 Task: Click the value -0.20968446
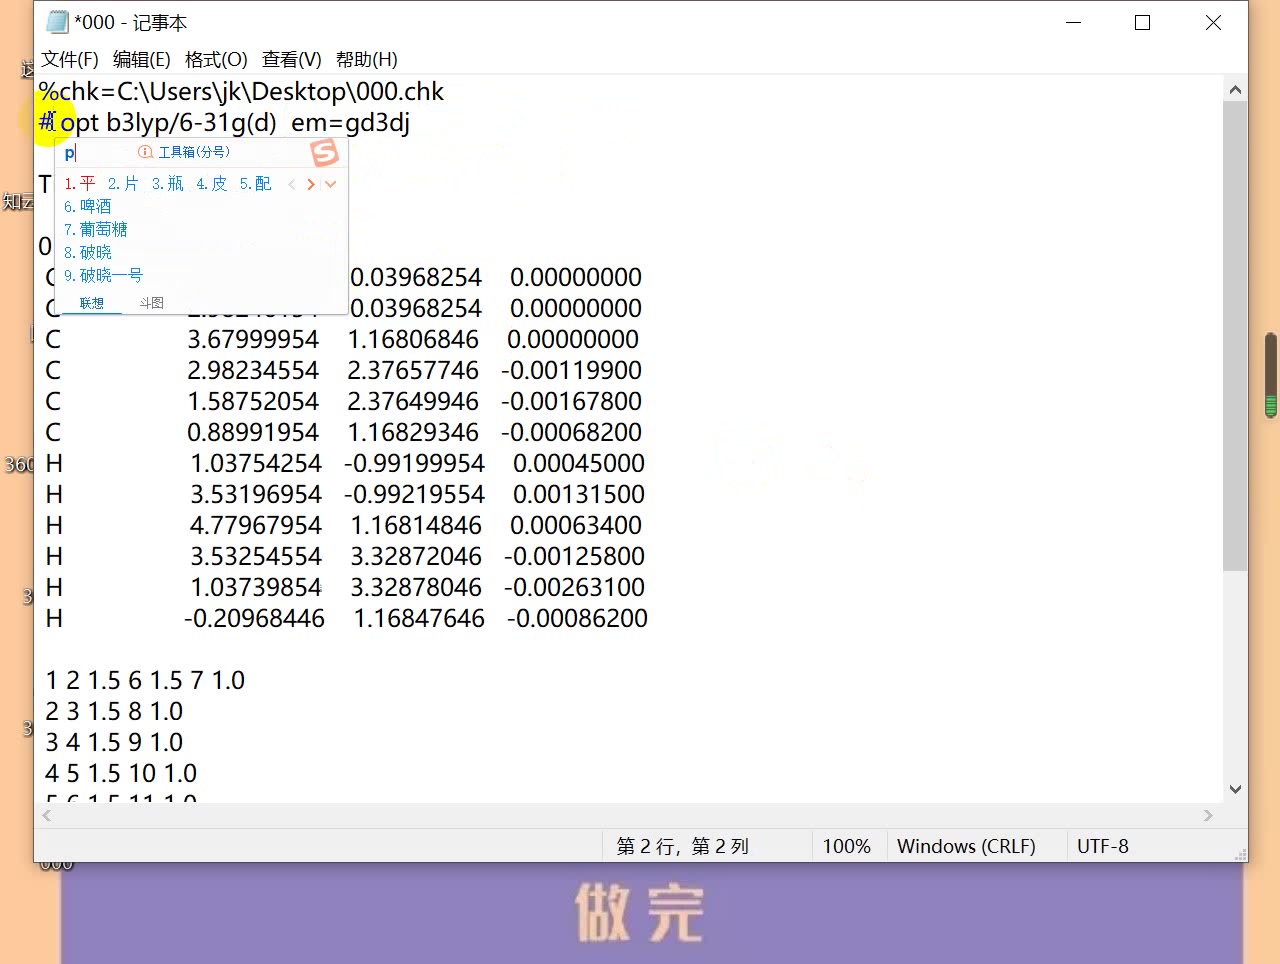tap(254, 619)
